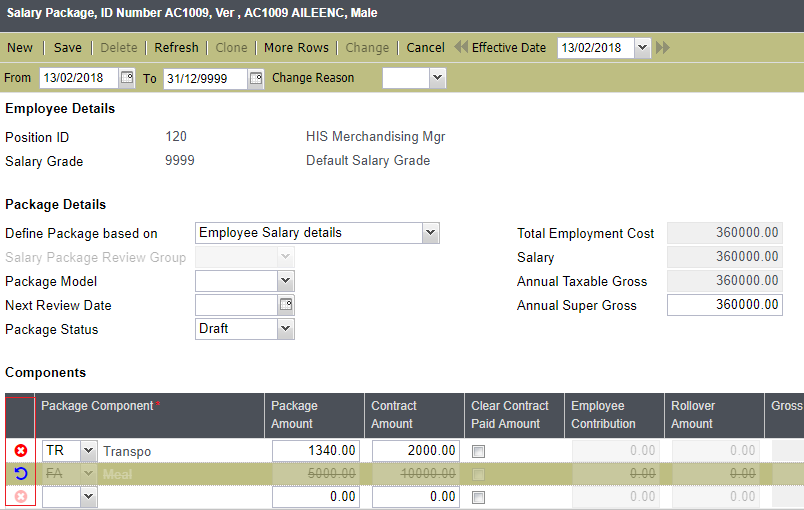Click Save in the toolbar
Viewport: 804px width, 510px height.
coord(68,47)
